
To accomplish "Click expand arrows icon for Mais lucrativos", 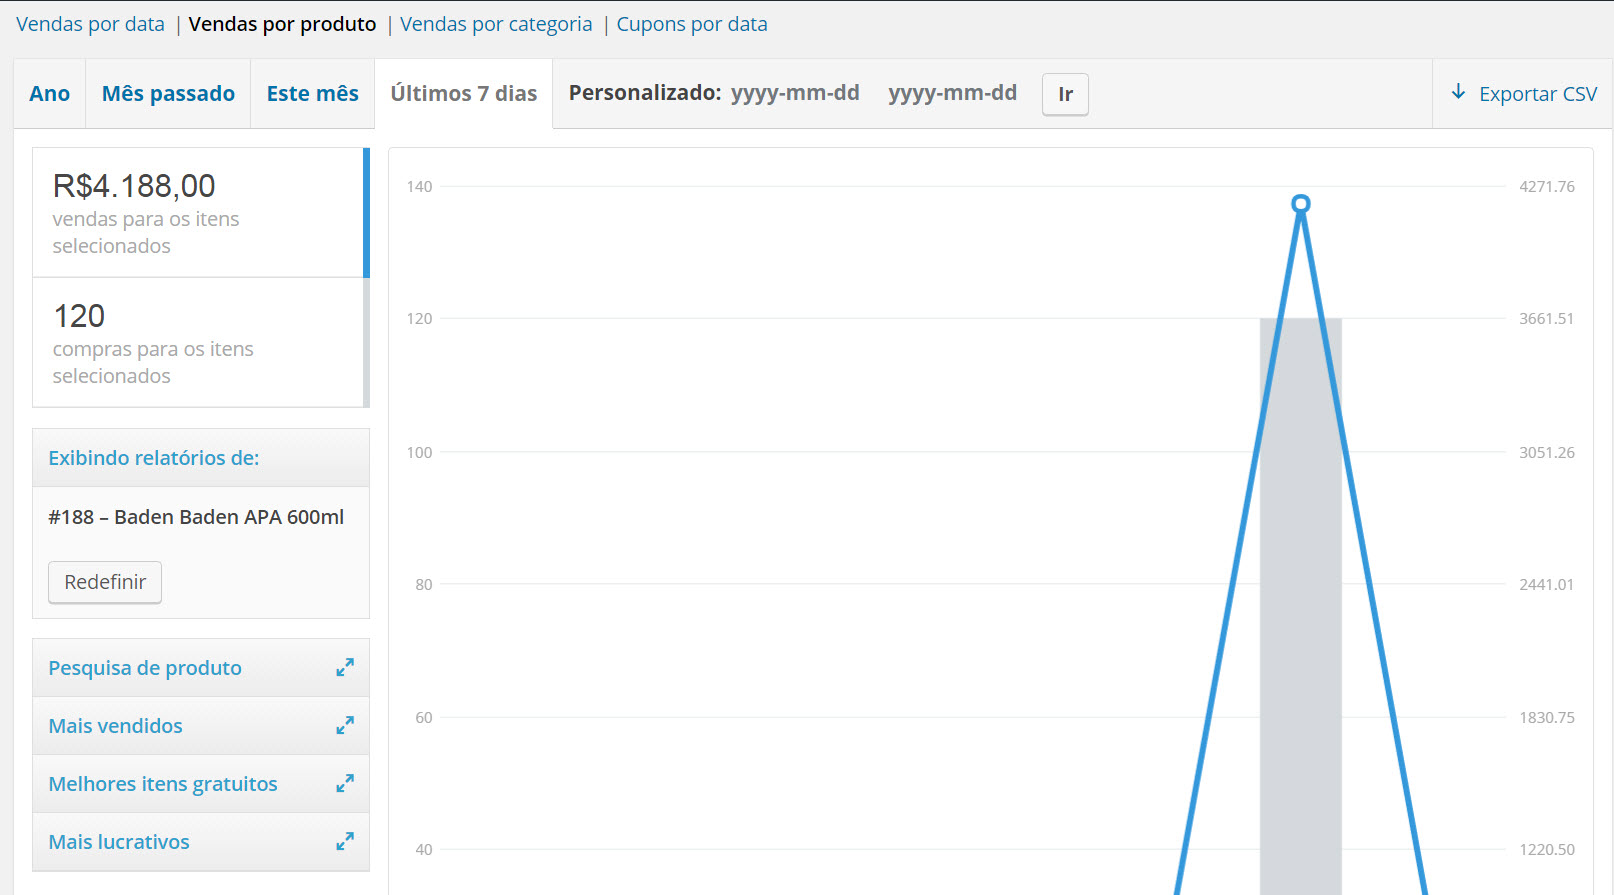I will (x=345, y=841).
